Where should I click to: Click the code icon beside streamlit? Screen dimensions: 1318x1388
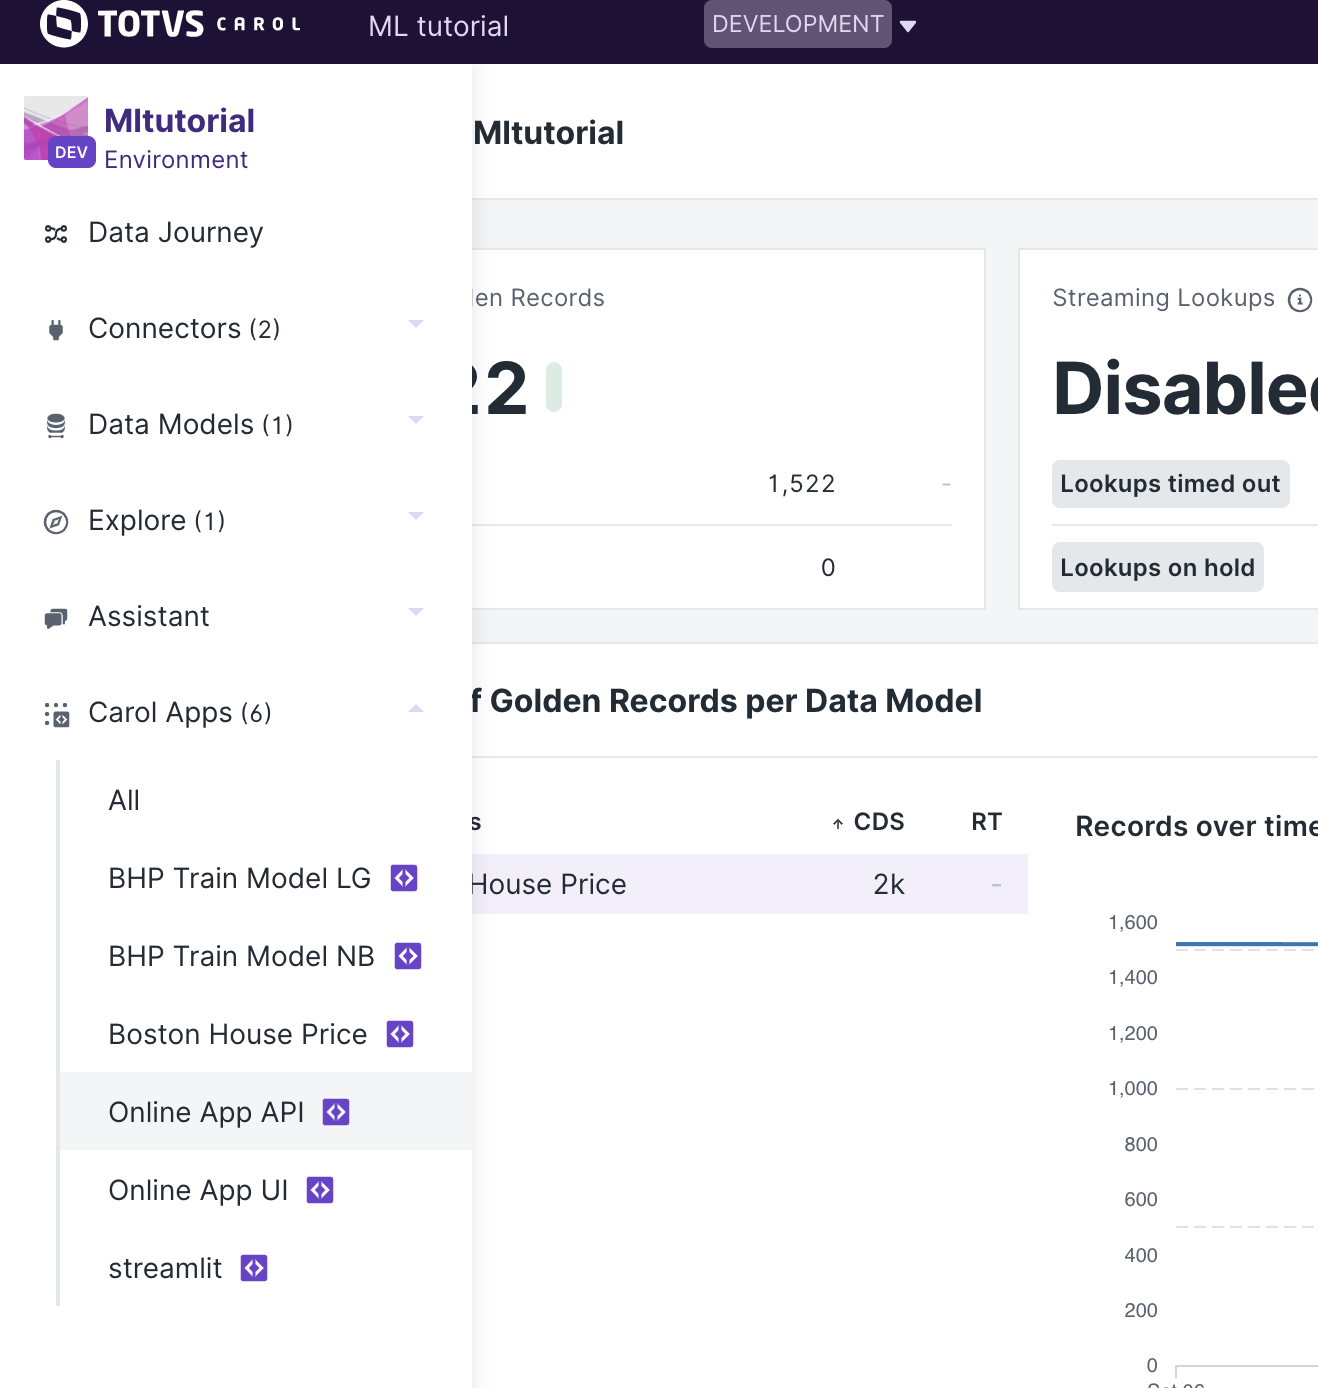point(254,1268)
